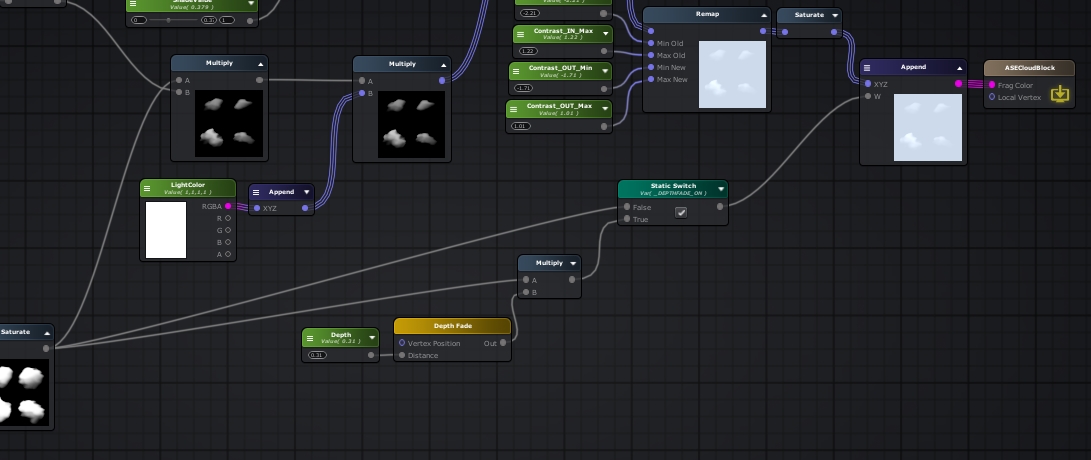This screenshot has width=1091, height=460.
Task: Select the G output port on LightColor
Action: (x=228, y=230)
